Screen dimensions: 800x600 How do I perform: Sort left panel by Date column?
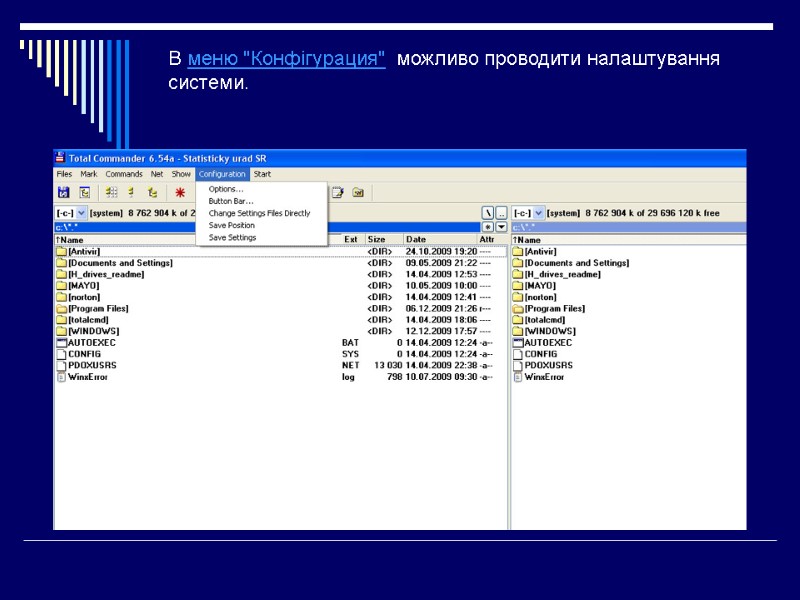(x=440, y=239)
